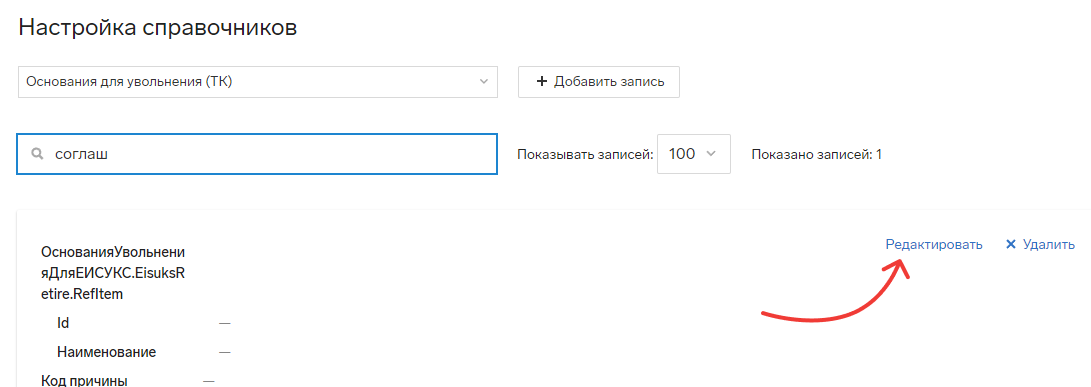
Task: Select the Основания для увольнения (ТК) combo box text
Action: click(129, 82)
